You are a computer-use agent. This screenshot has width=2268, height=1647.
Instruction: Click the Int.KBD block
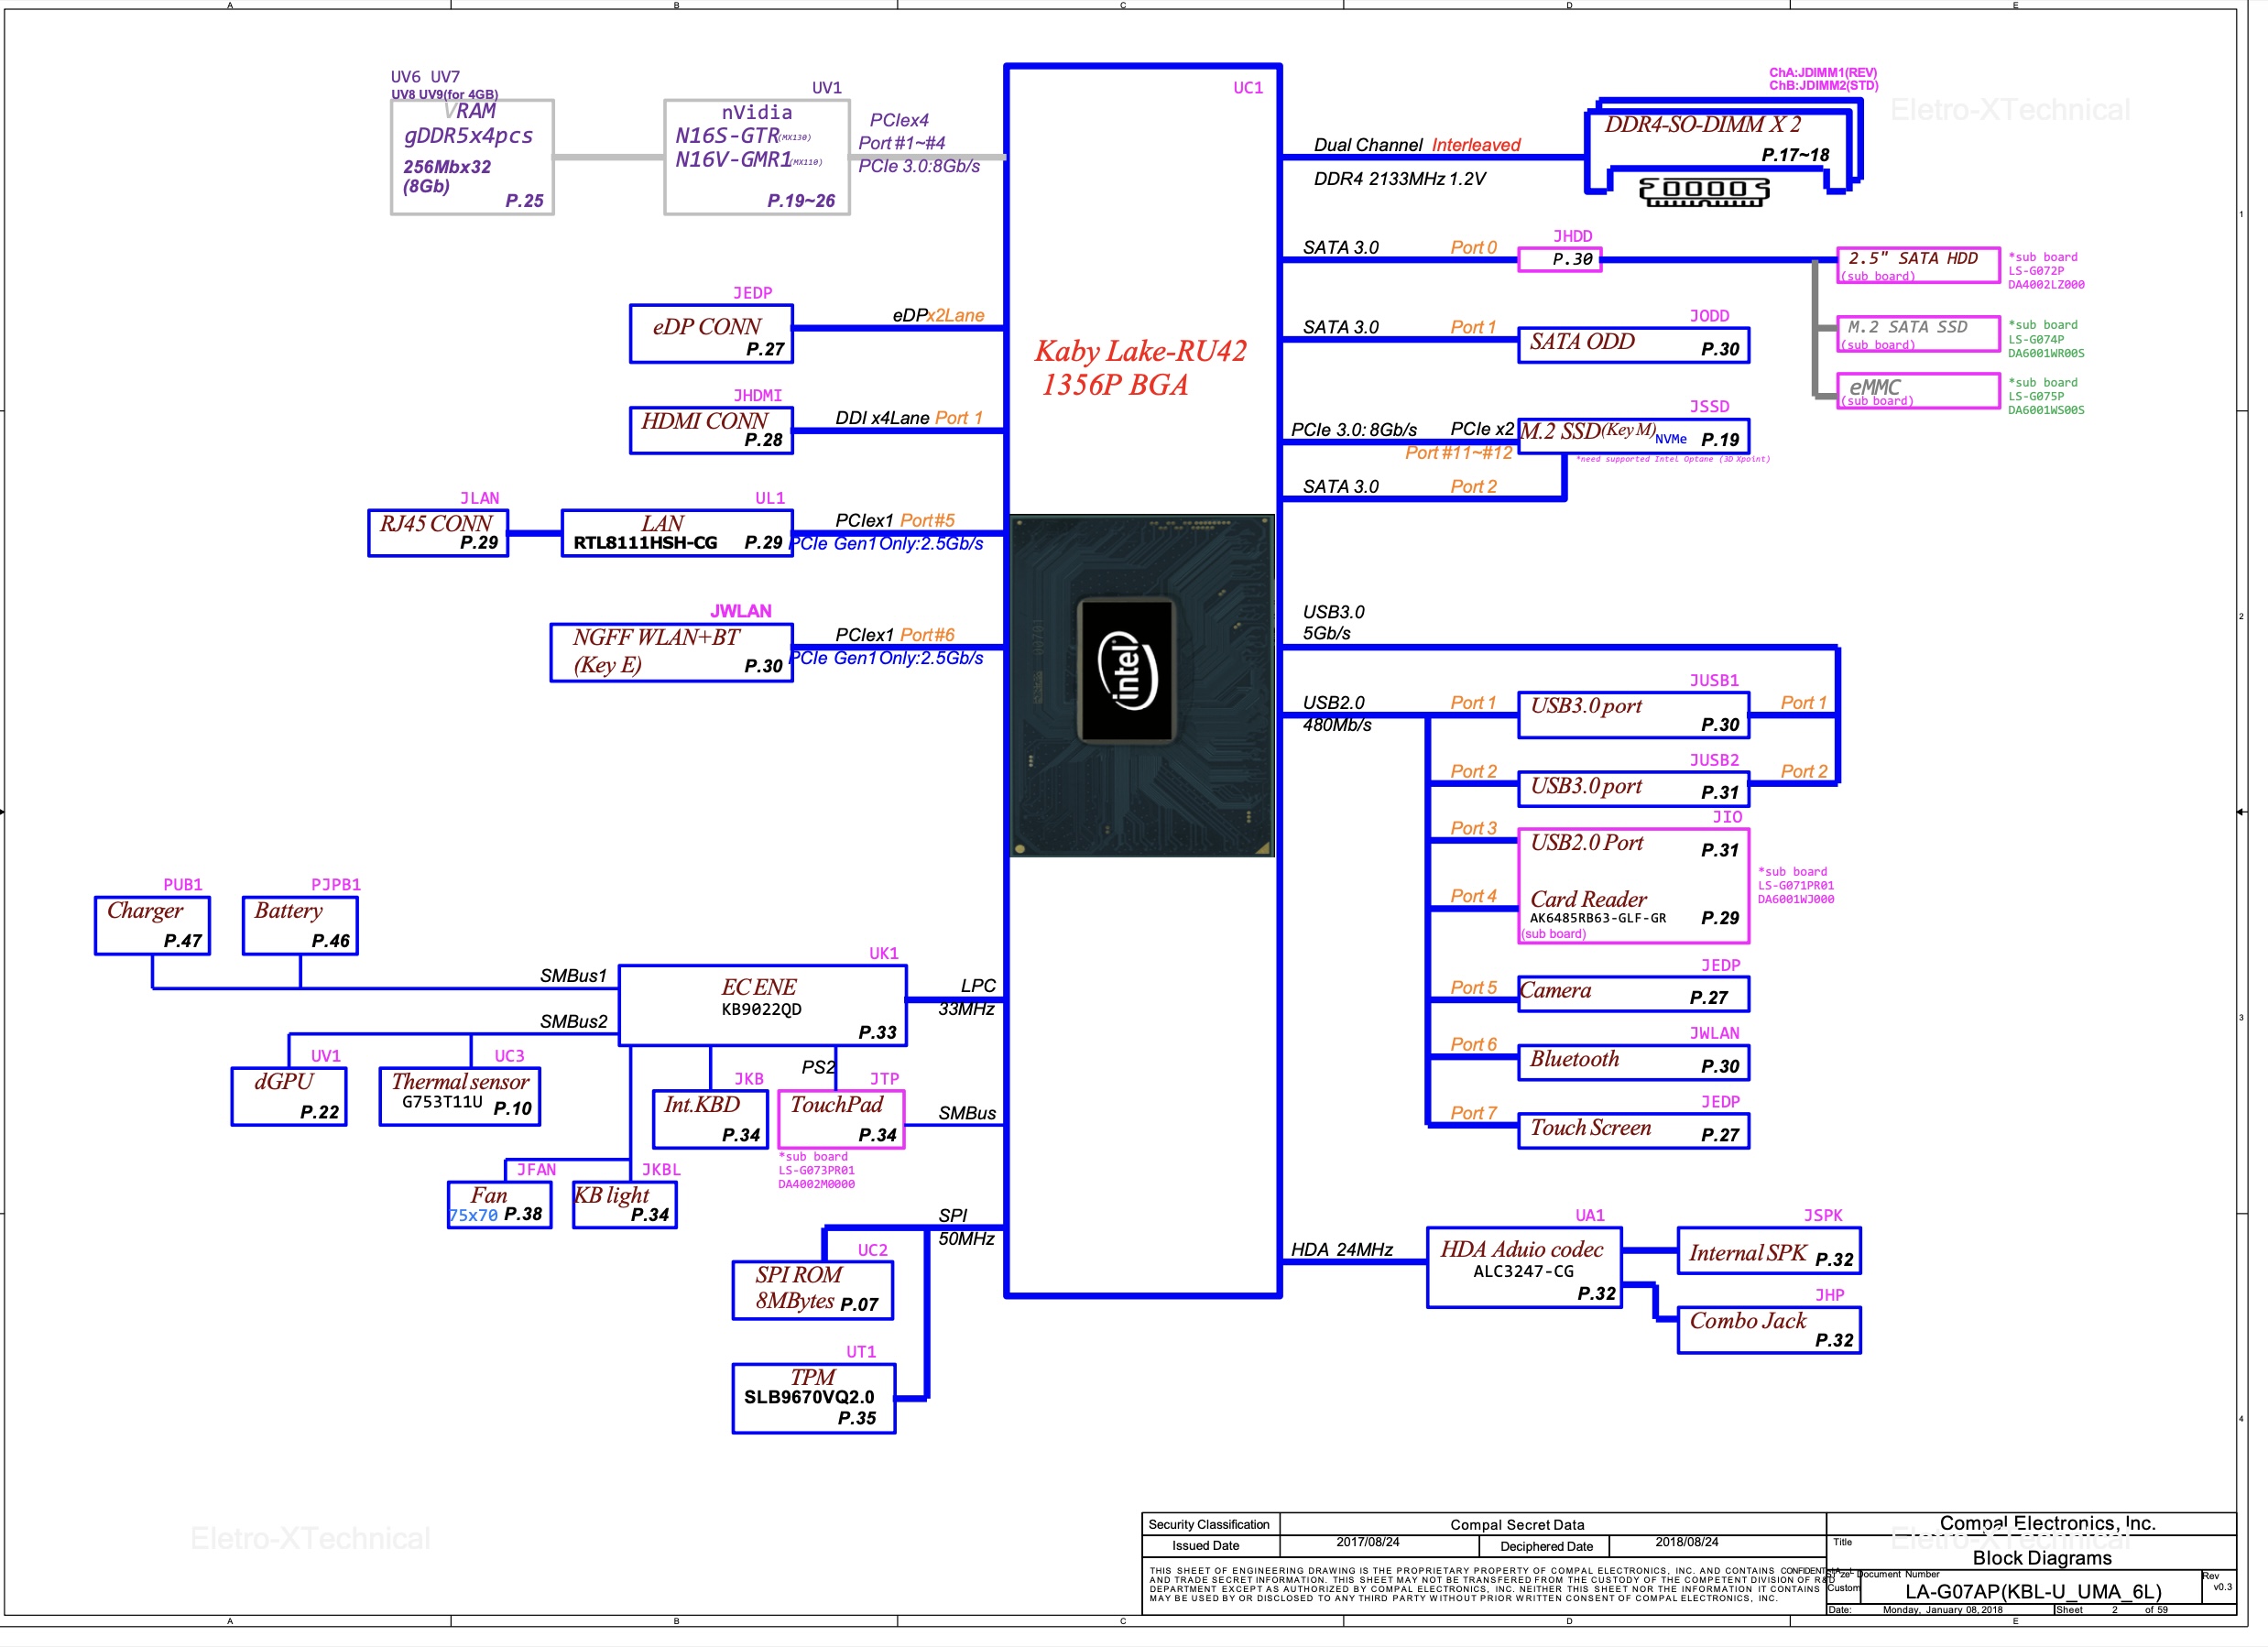(x=710, y=1119)
